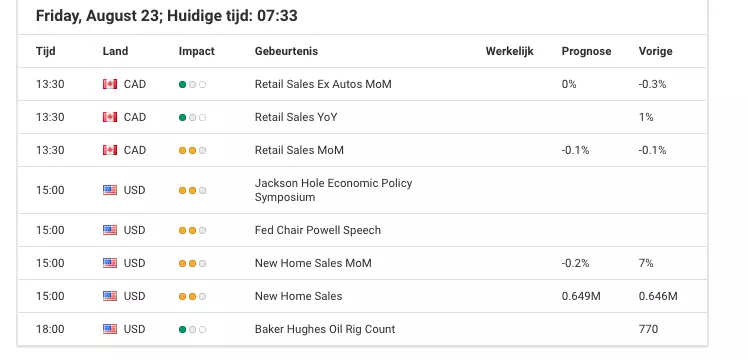Click the Gebeurtenis column header
Image resolution: width=748 pixels, height=360 pixels.
(x=286, y=51)
